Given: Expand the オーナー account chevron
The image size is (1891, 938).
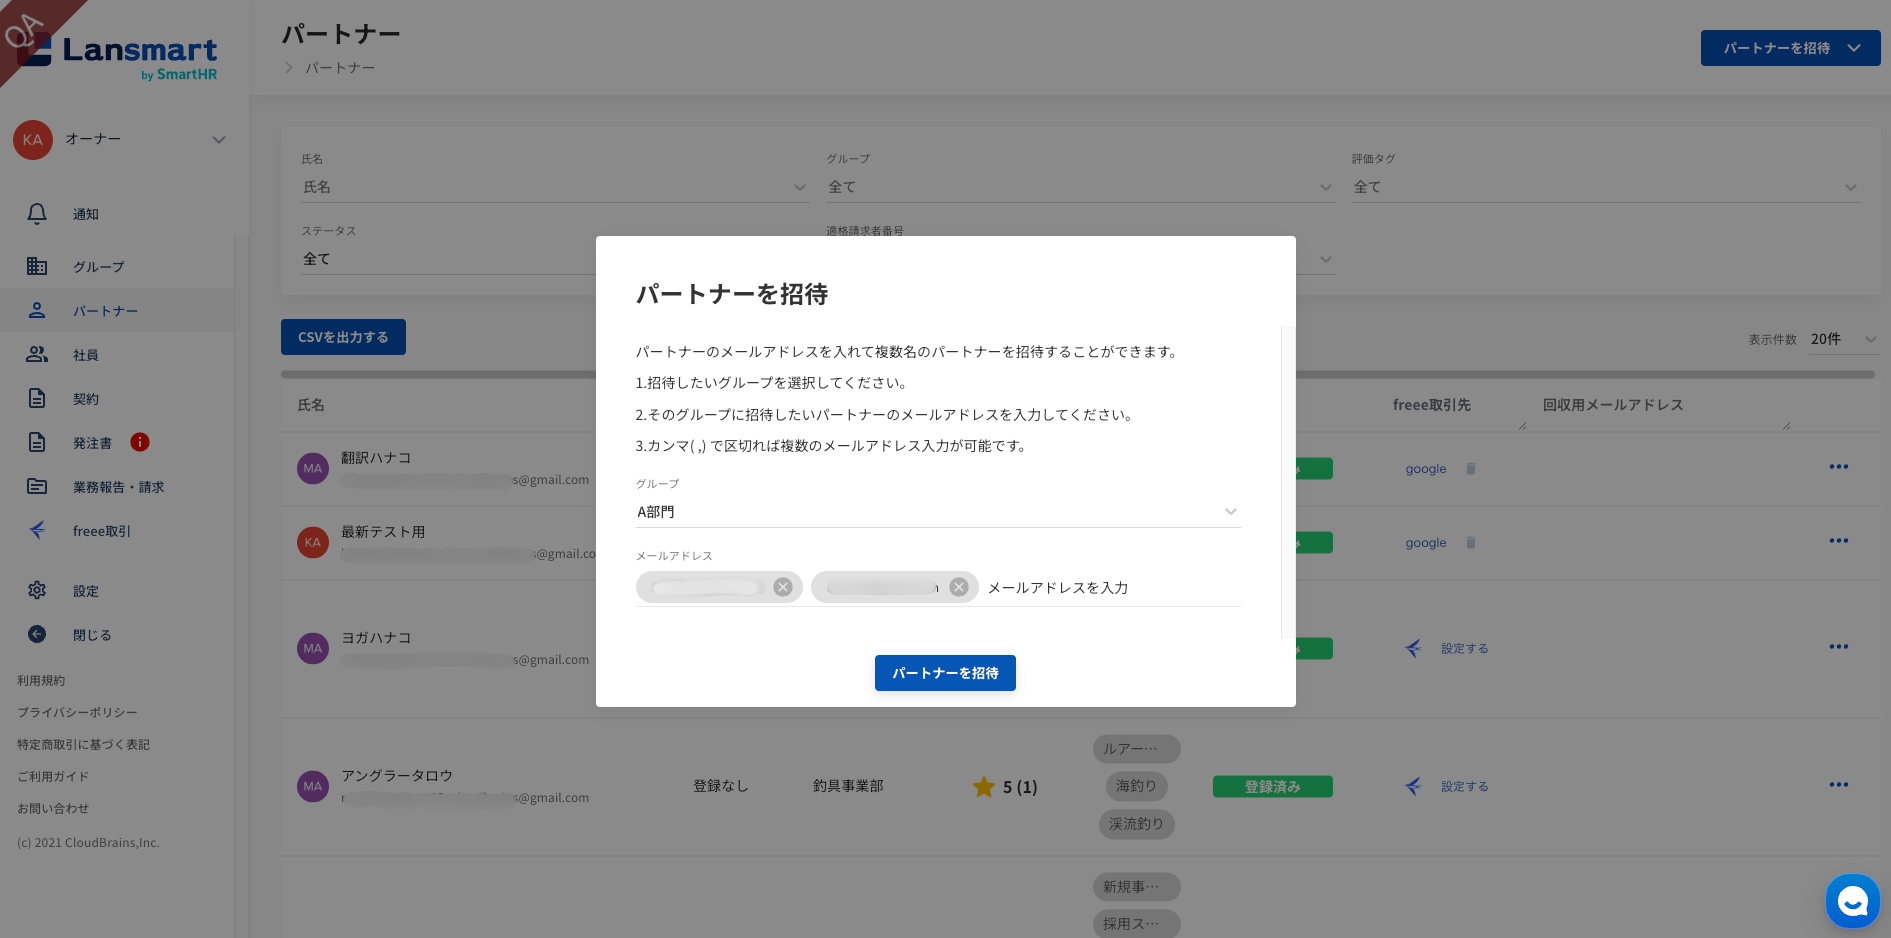Looking at the screenshot, I should tap(219, 140).
